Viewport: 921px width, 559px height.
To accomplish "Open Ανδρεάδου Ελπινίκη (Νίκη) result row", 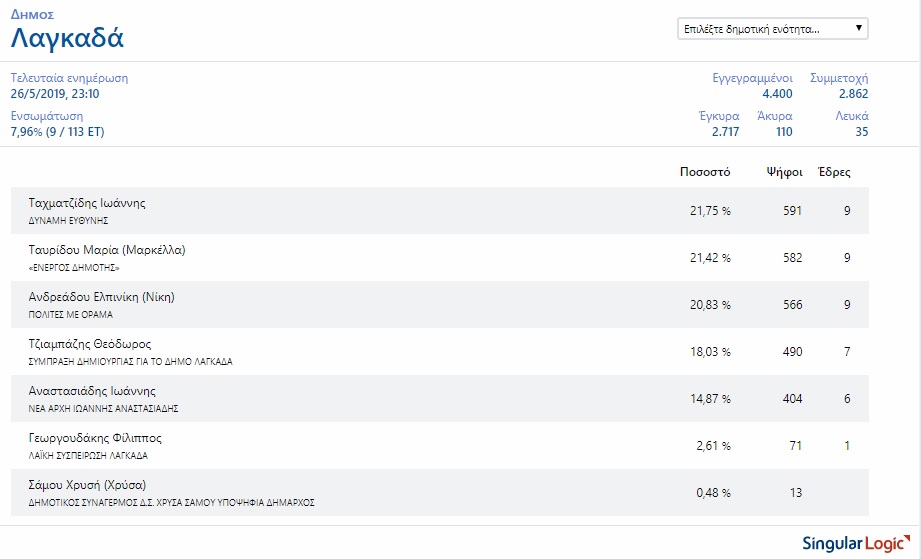I will click(102, 297).
